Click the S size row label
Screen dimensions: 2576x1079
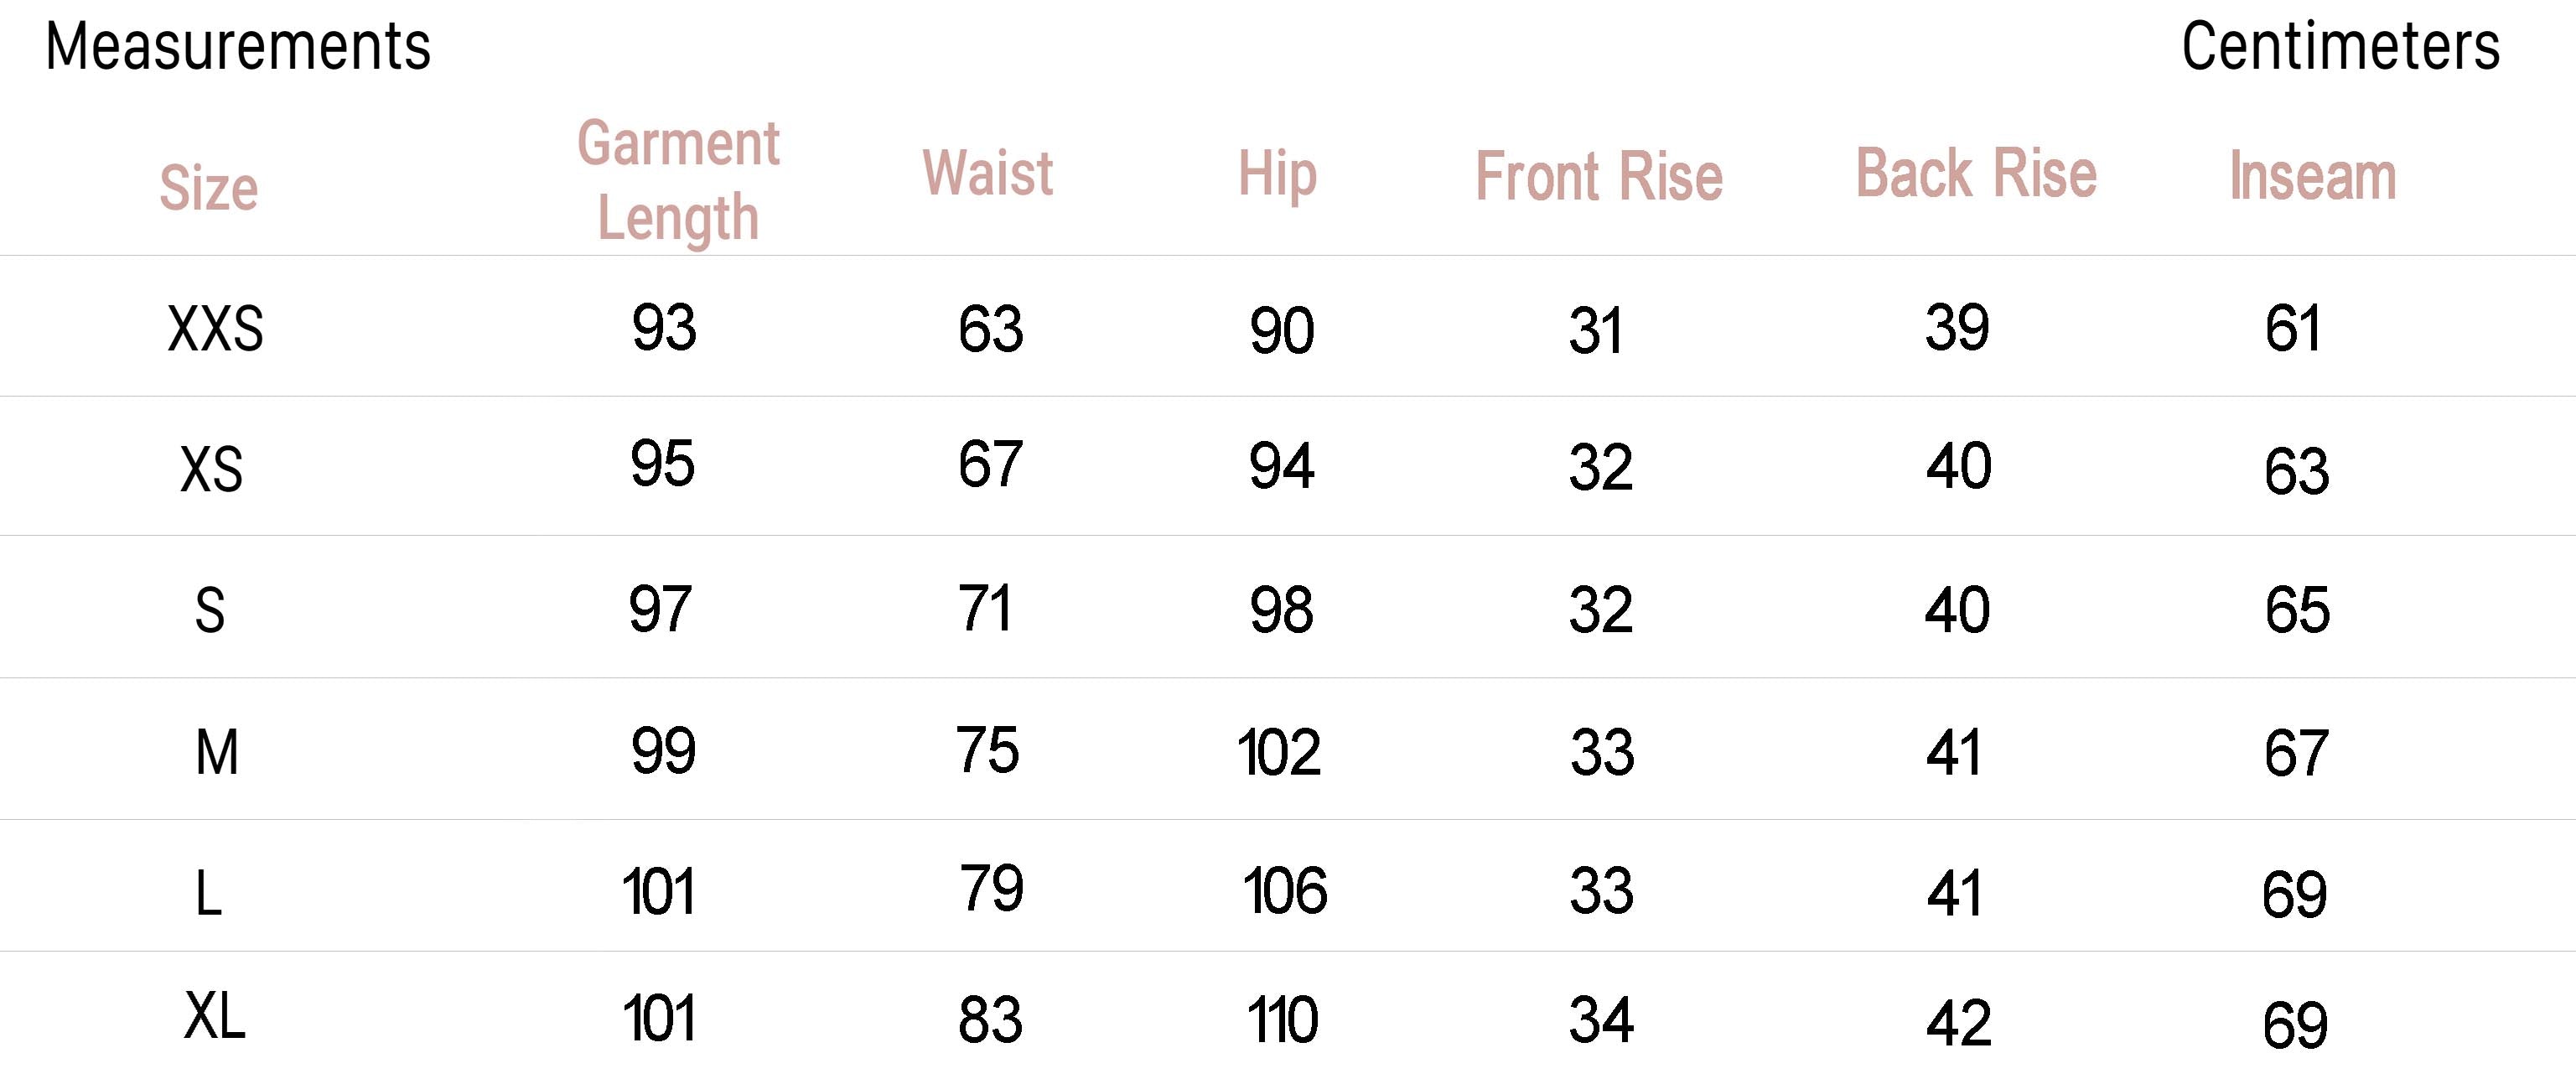(210, 610)
